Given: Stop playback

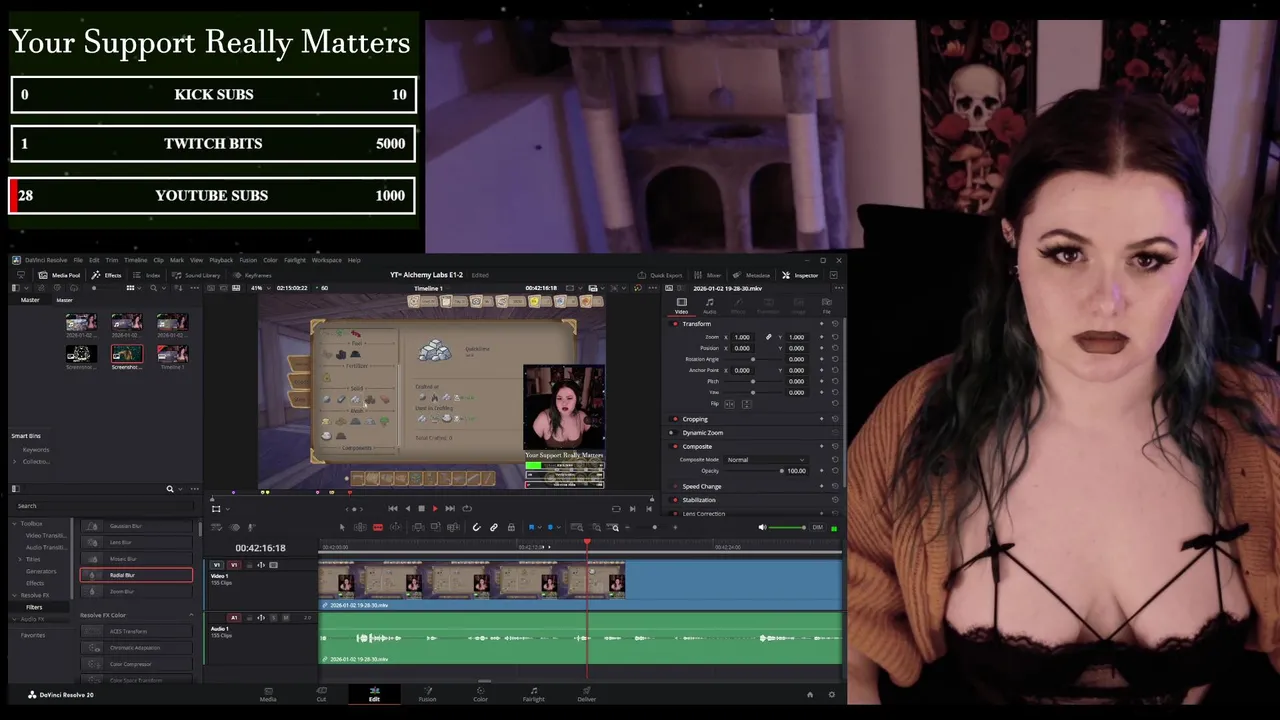Looking at the screenshot, I should pyautogui.click(x=421, y=508).
